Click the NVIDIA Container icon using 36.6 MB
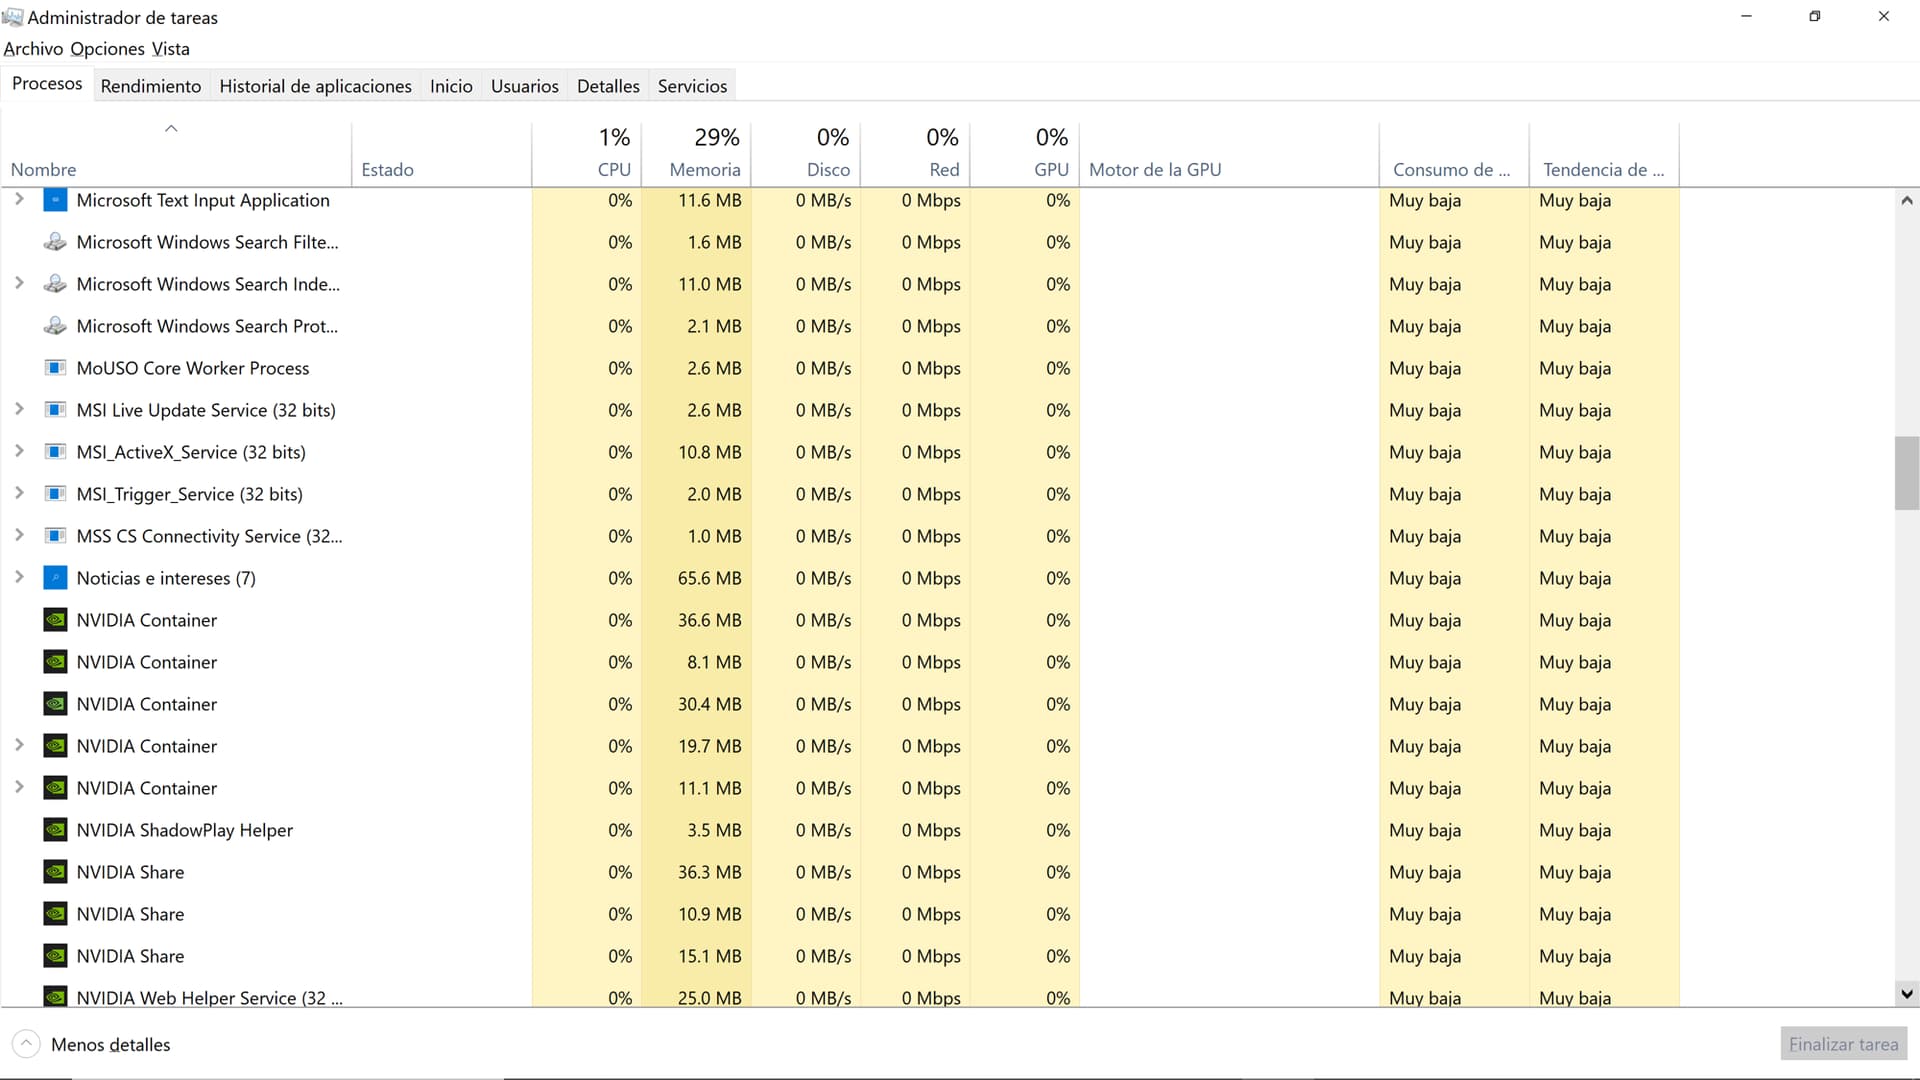This screenshot has height=1080, width=1920. point(56,620)
